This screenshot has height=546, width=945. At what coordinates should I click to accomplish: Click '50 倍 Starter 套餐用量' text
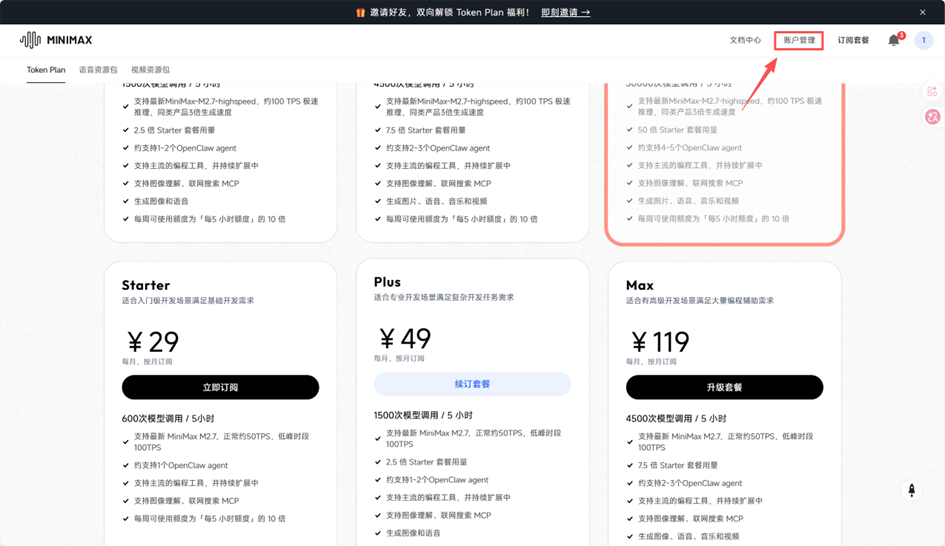677,130
